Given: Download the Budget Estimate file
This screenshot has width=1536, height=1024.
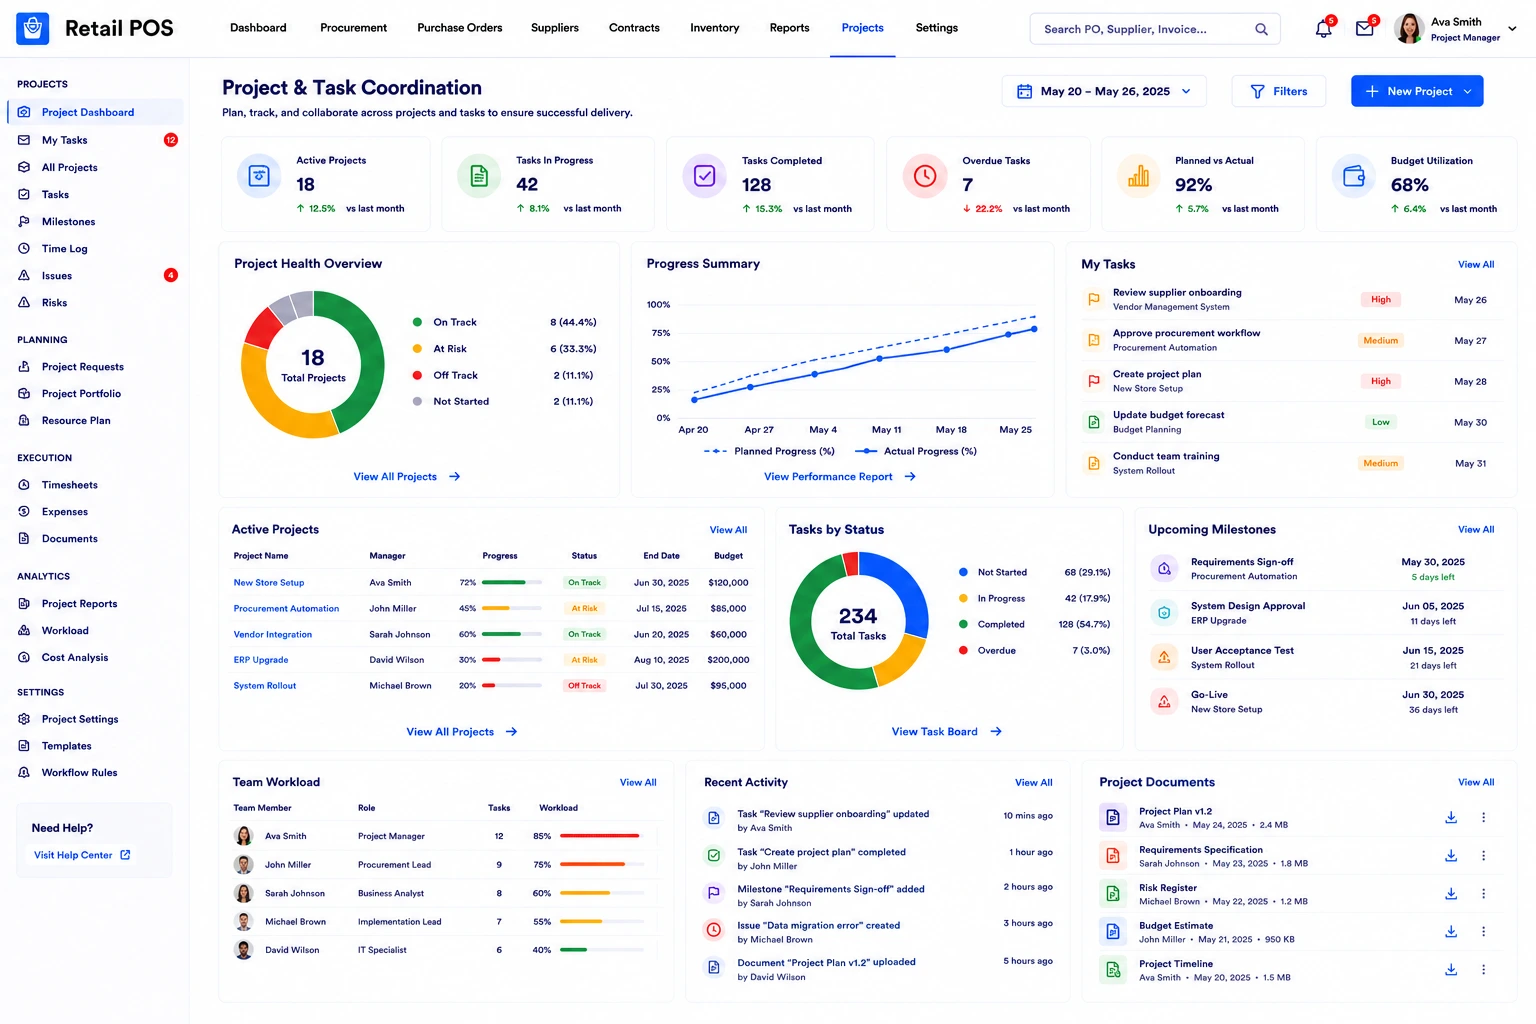Looking at the screenshot, I should (x=1451, y=931).
